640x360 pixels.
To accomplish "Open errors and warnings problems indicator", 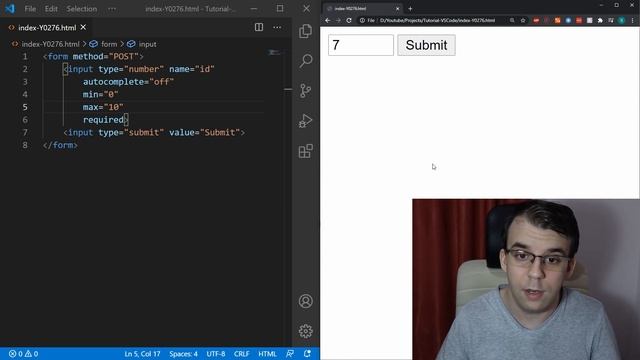I will coord(23,354).
